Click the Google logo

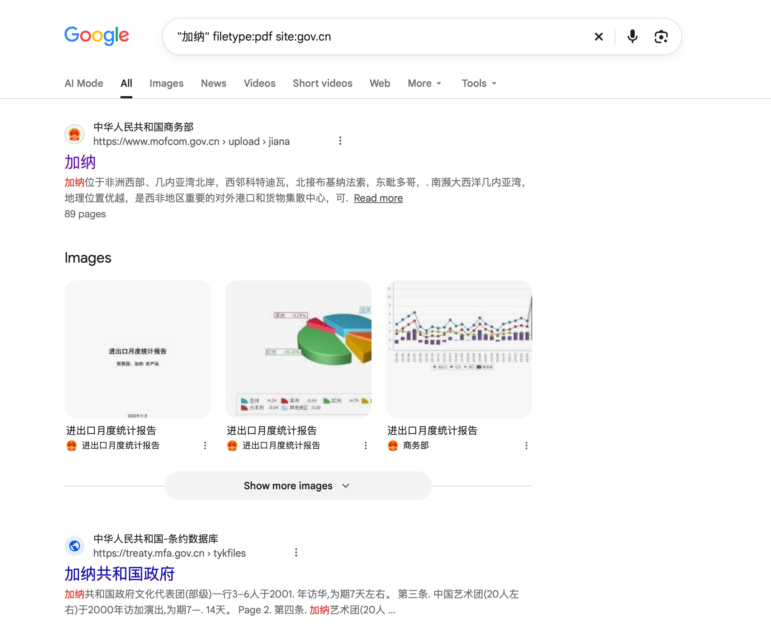[x=97, y=36]
